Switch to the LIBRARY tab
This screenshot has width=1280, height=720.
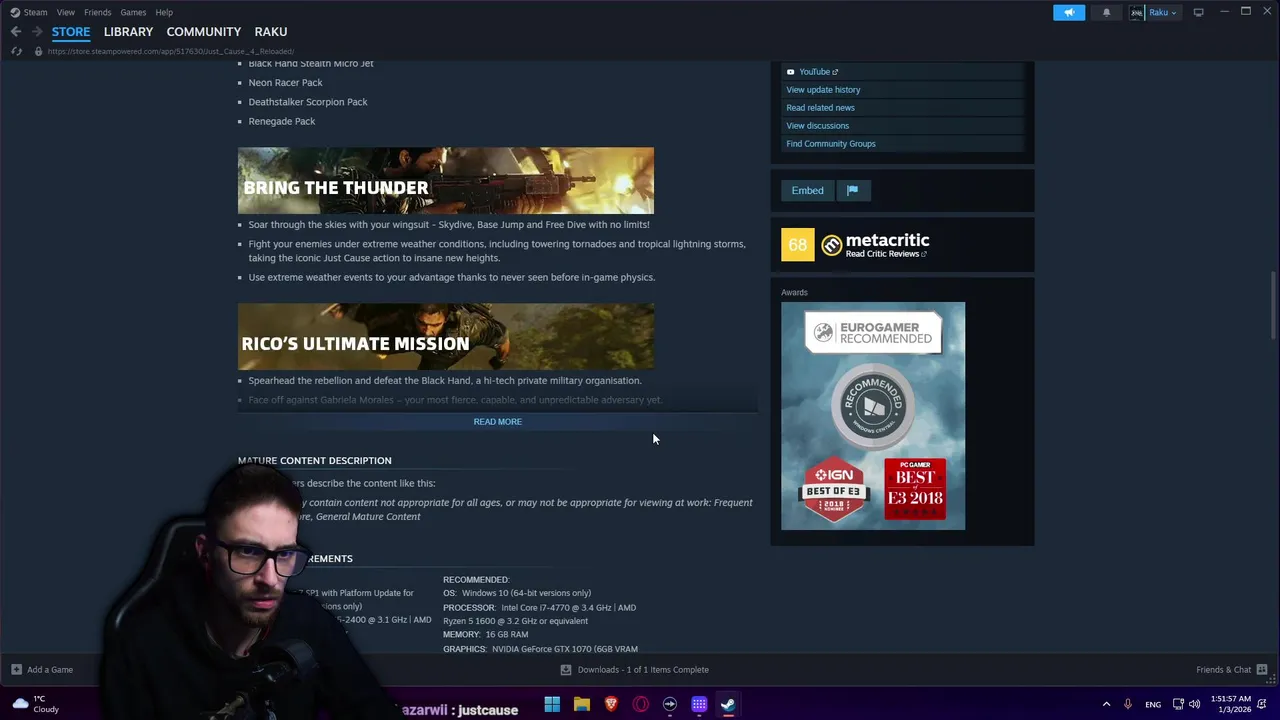point(128,32)
